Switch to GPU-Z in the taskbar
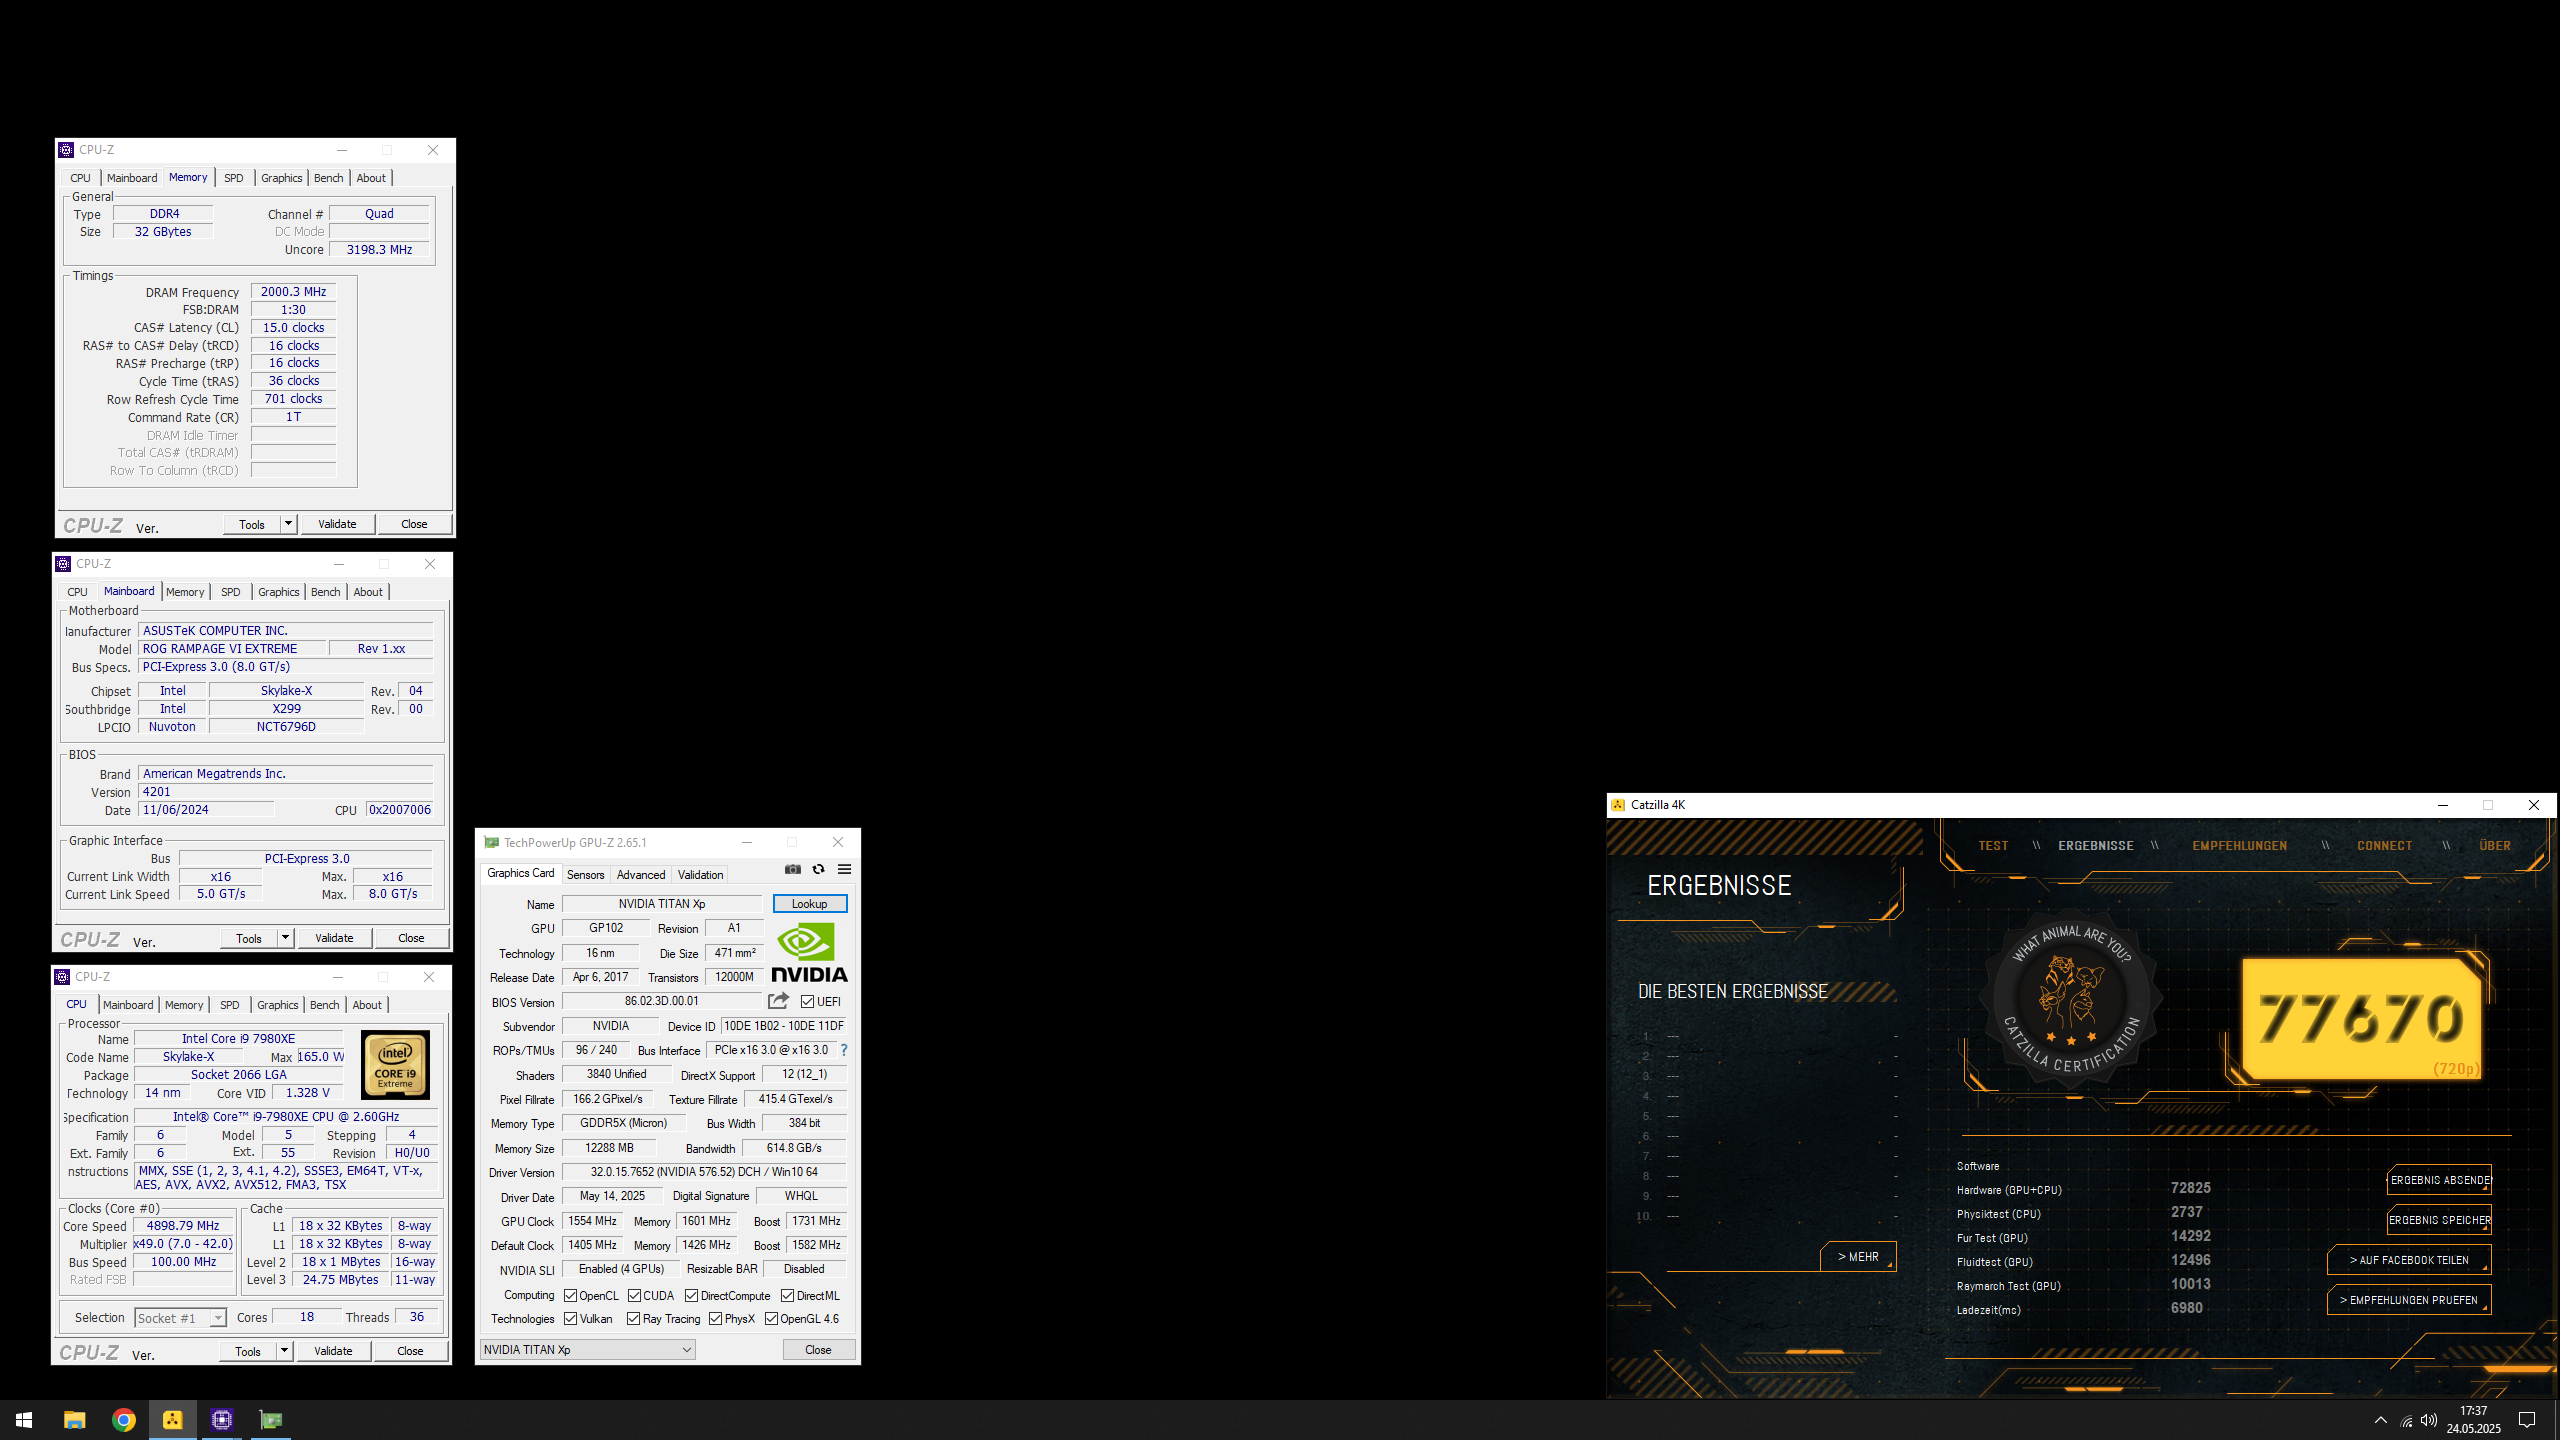The width and height of the screenshot is (2560, 1440). tap(271, 1420)
